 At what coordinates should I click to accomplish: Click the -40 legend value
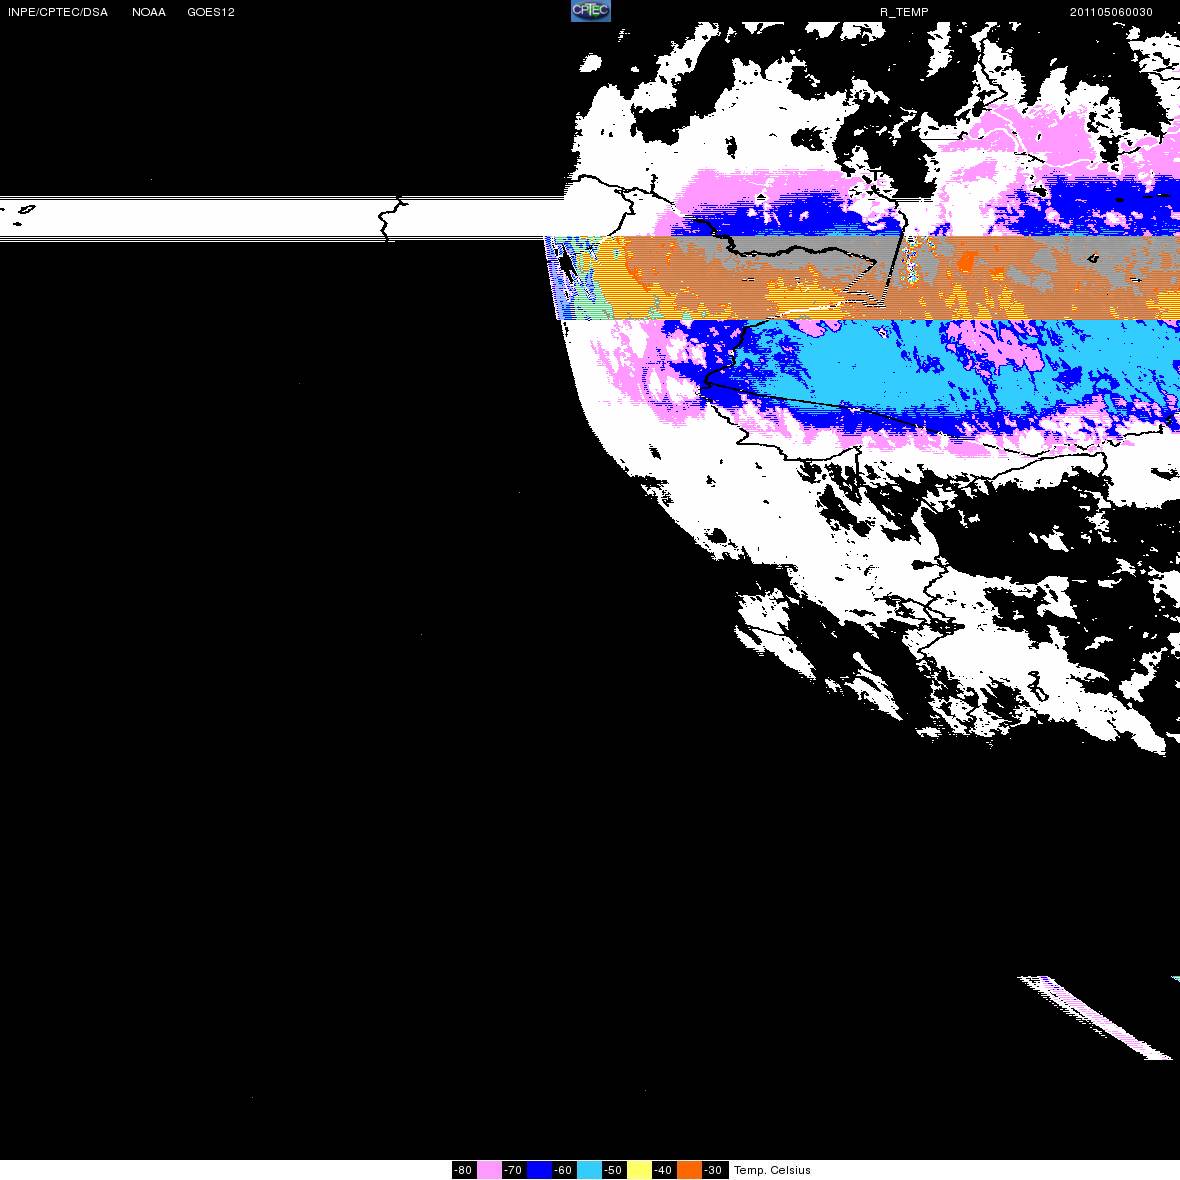point(663,1170)
